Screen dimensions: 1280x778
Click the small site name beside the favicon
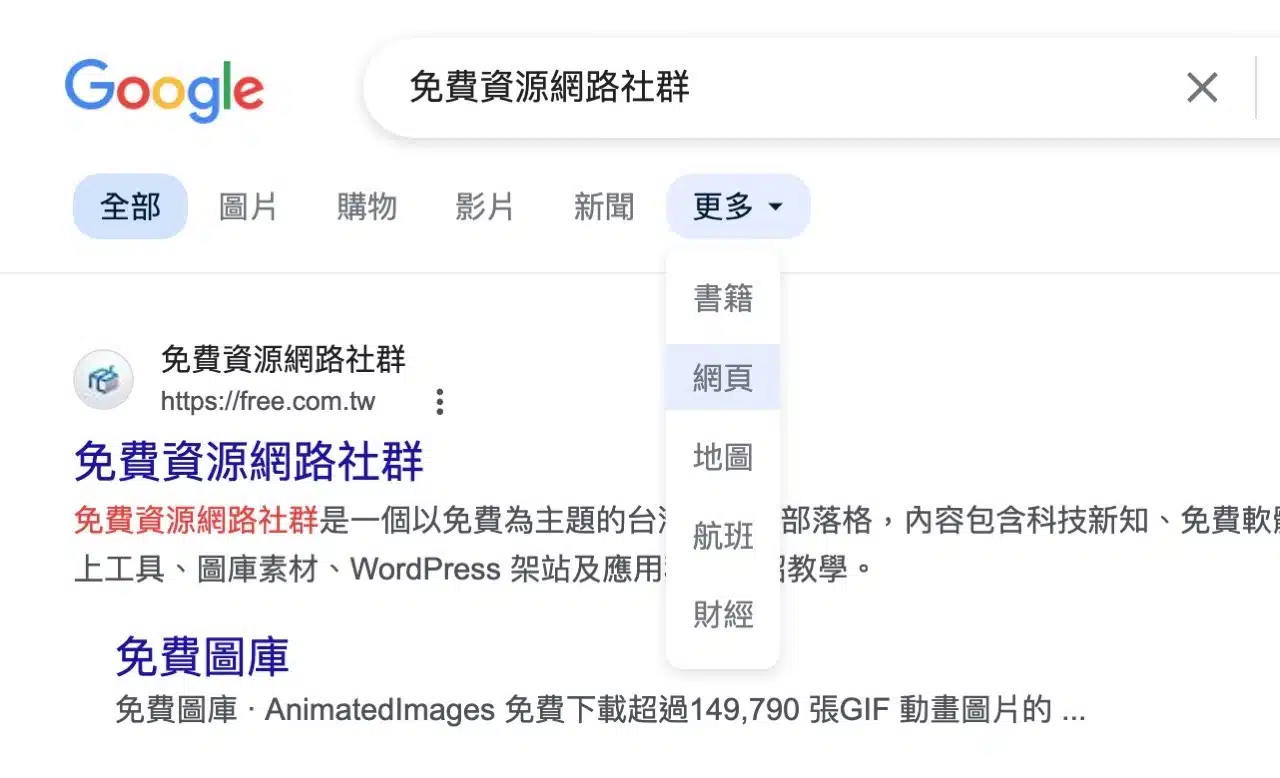pyautogui.click(x=283, y=359)
